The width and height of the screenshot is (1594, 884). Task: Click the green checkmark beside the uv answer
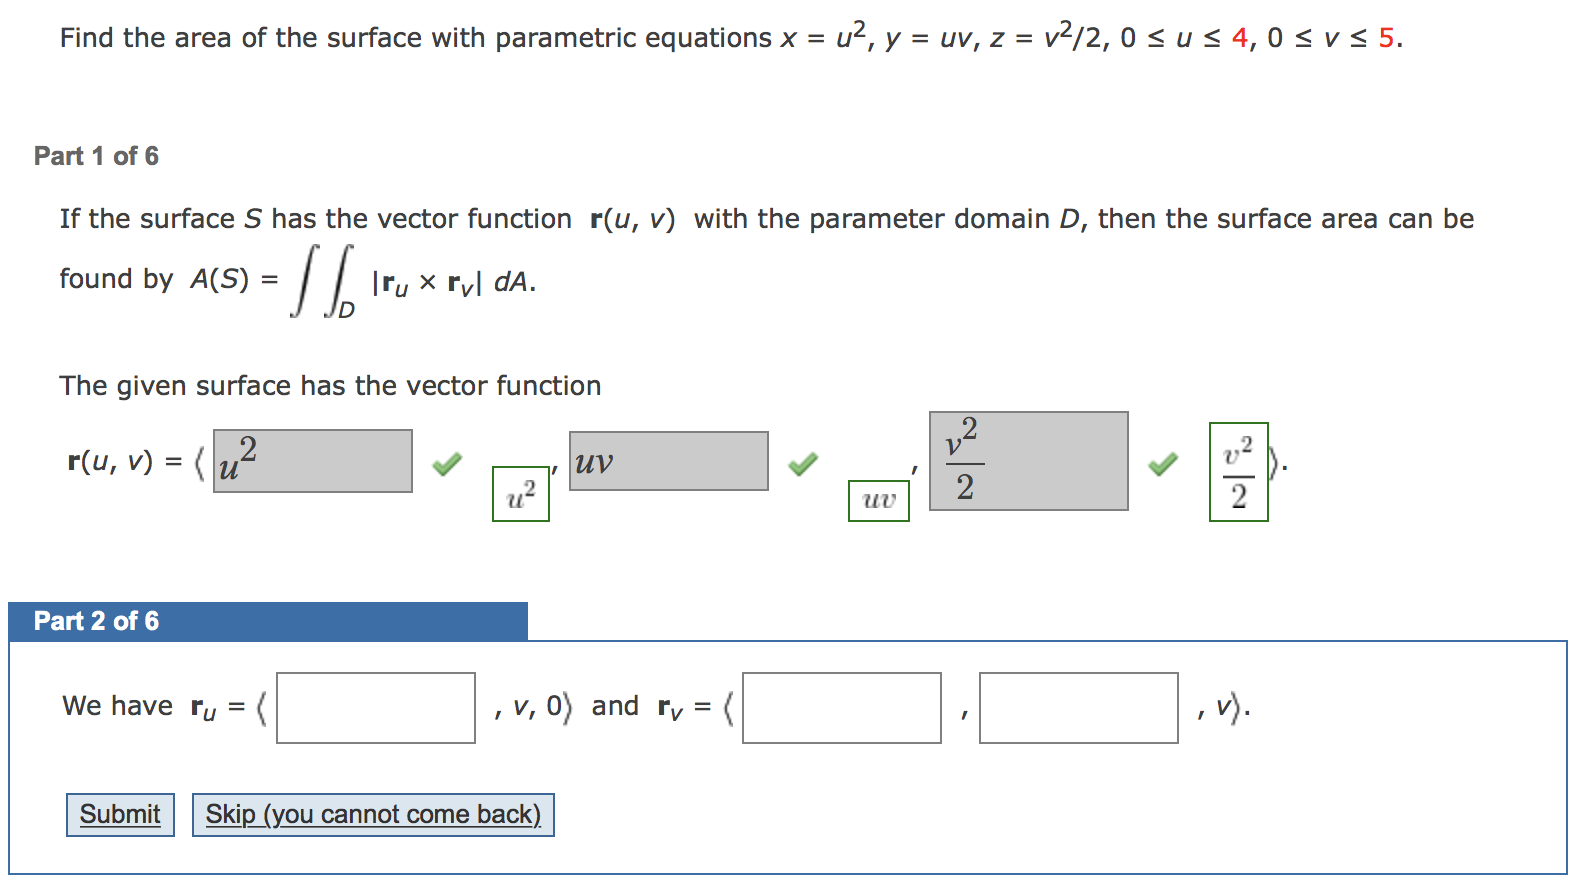pyautogui.click(x=805, y=462)
